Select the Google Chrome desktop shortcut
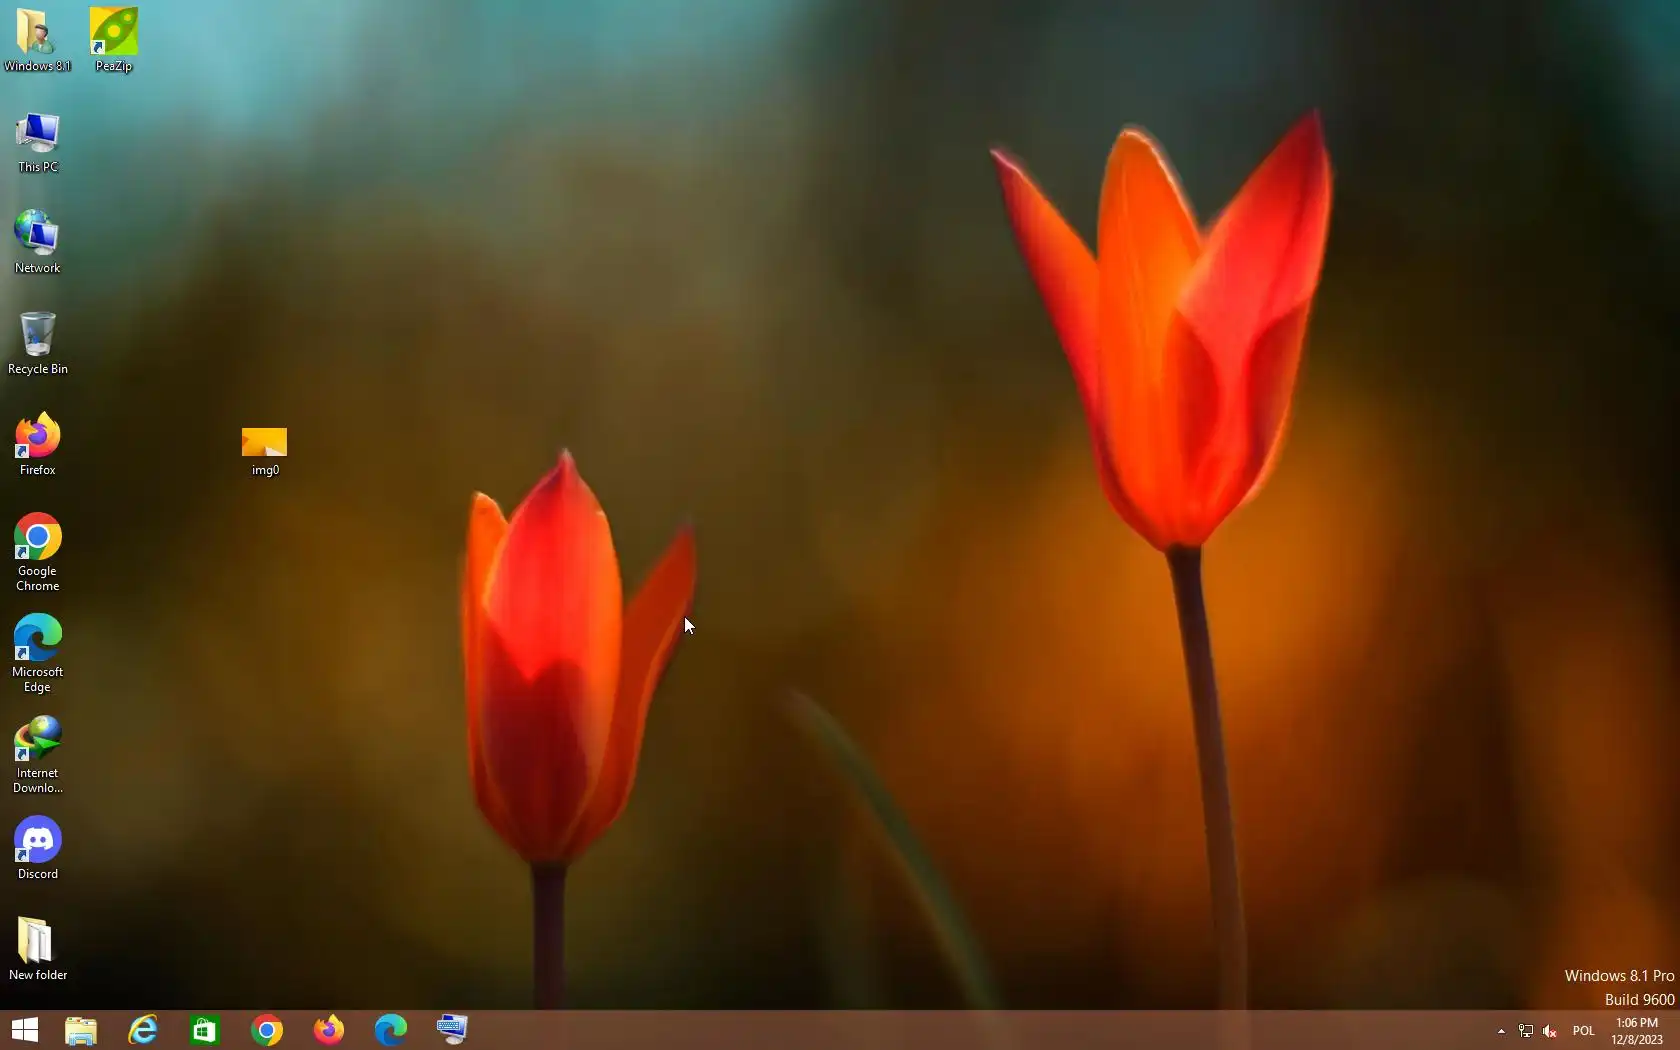 (37, 552)
